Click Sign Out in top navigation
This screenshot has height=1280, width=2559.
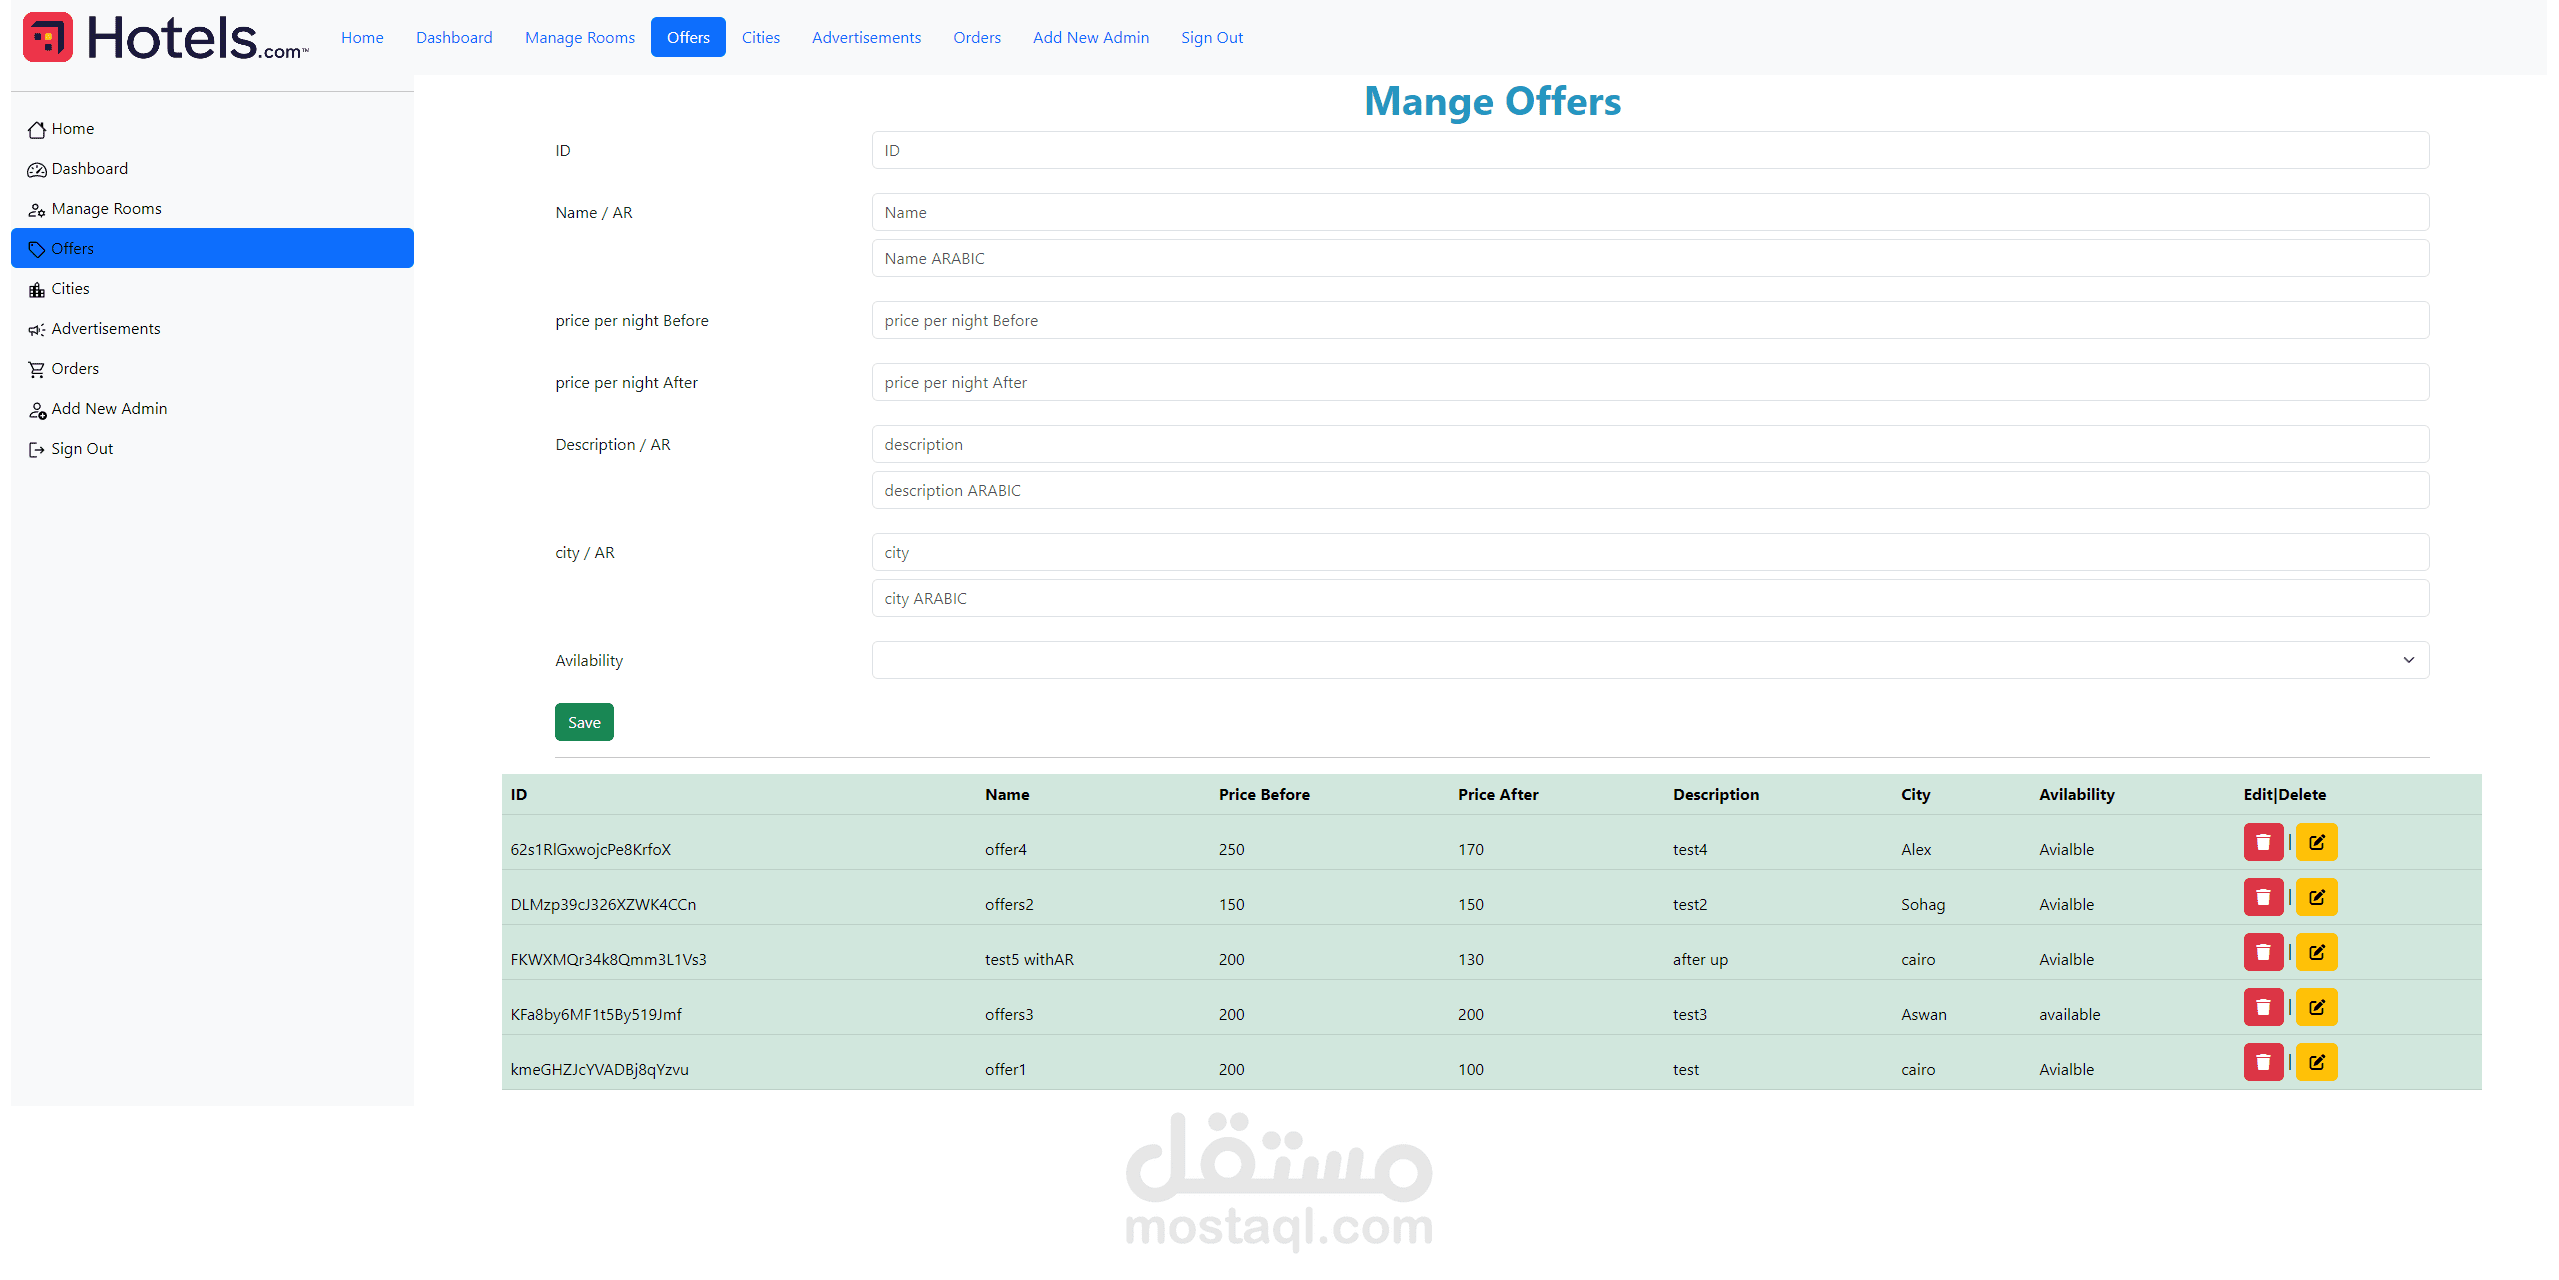[1211, 38]
